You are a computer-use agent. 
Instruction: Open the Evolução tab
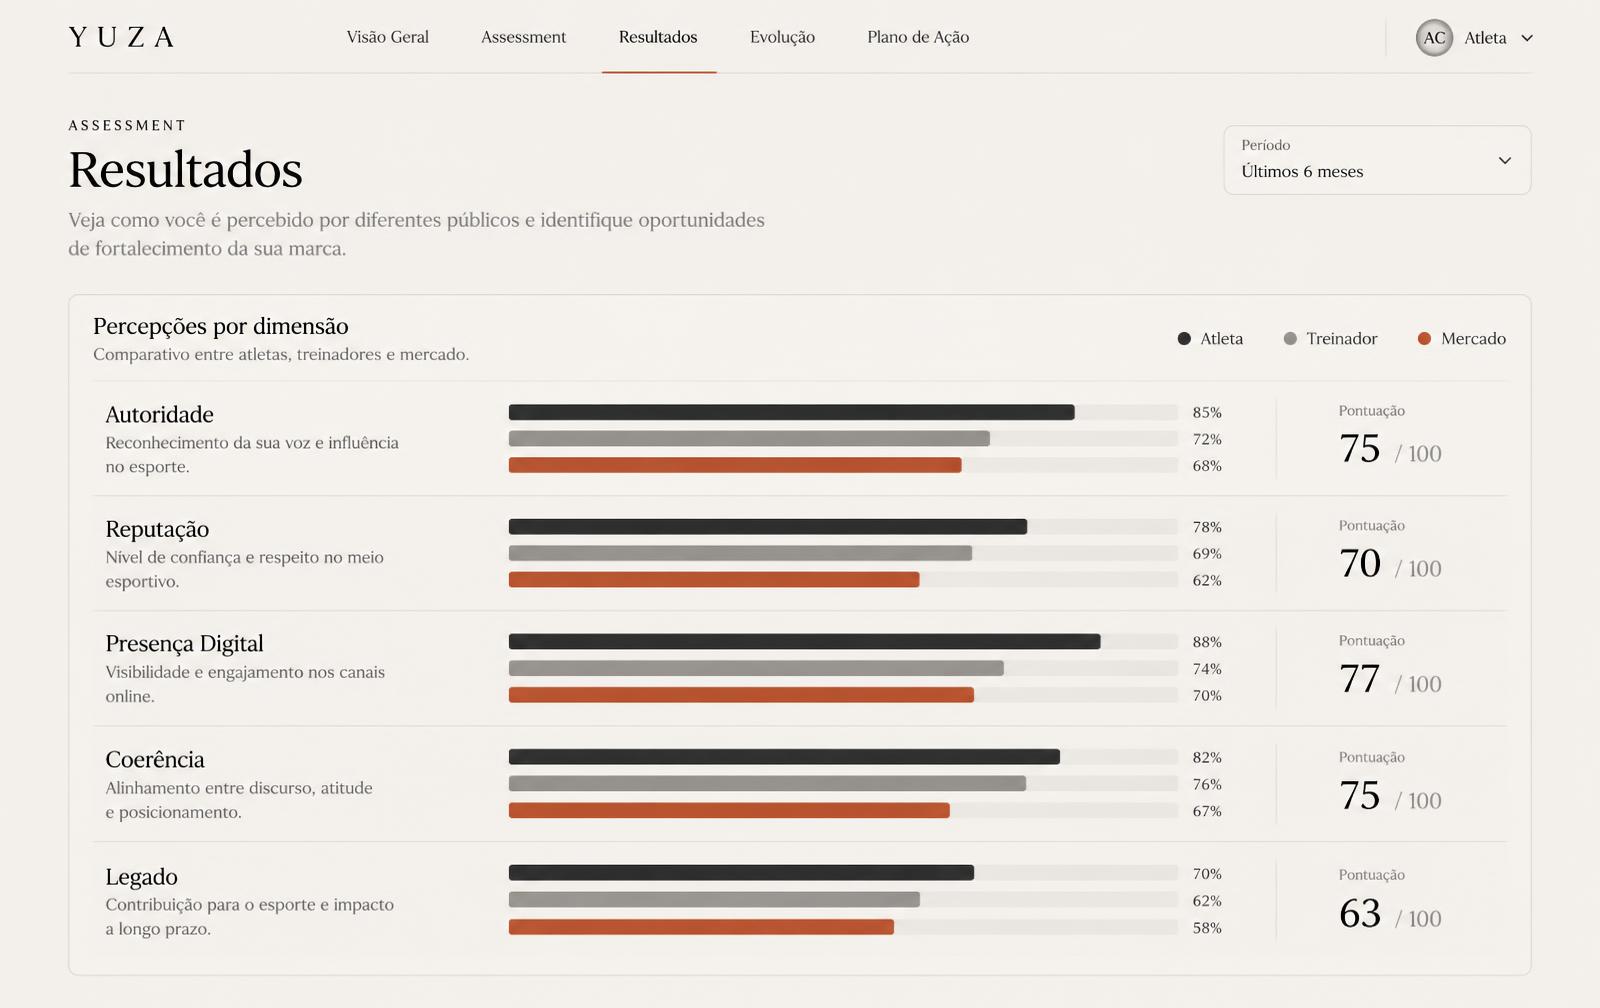tap(782, 37)
